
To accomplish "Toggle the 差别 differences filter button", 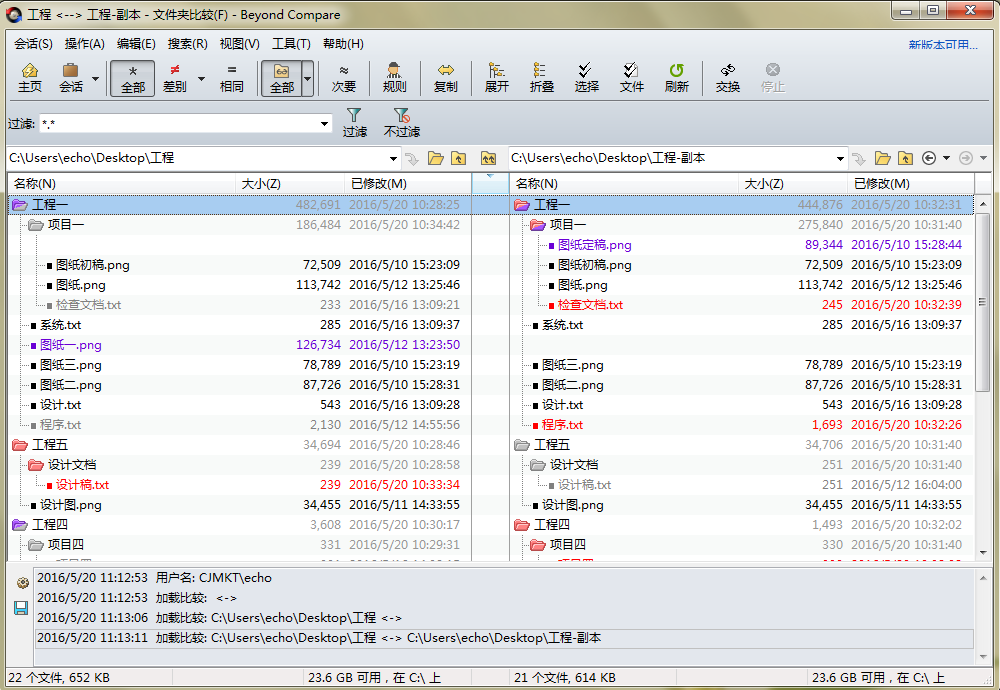I will (x=175, y=78).
